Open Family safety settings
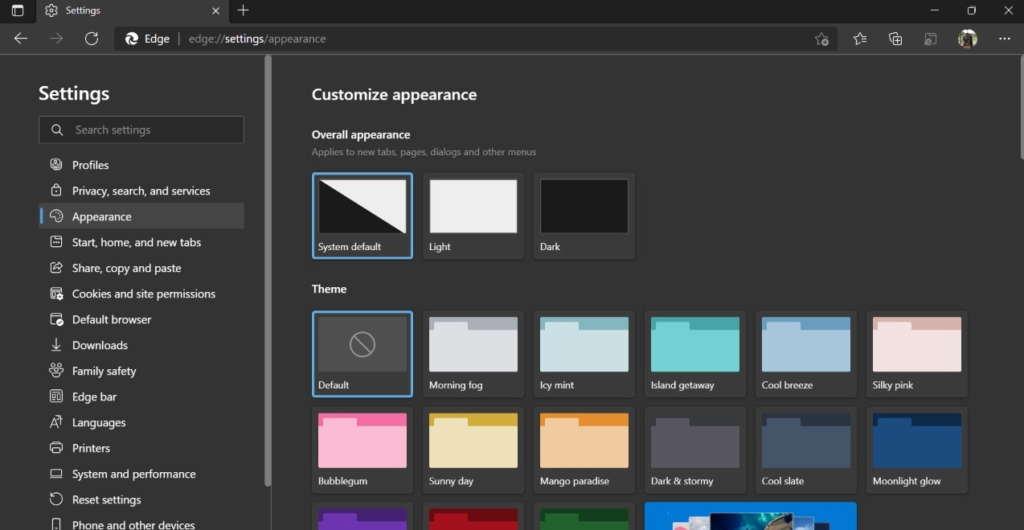 click(x=142, y=371)
